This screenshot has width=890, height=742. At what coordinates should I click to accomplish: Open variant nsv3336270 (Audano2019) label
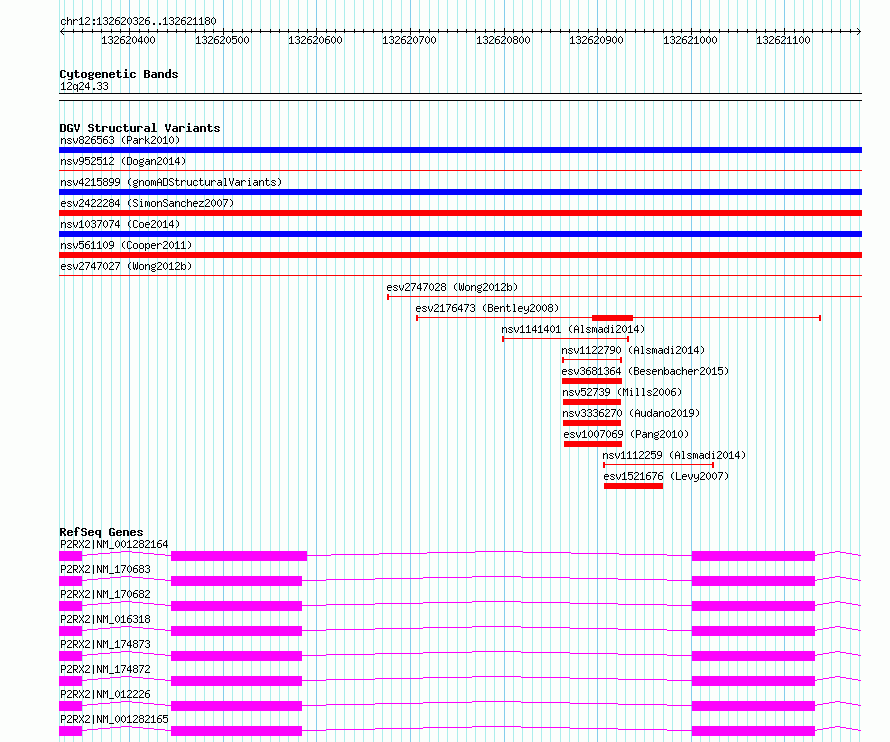click(x=631, y=413)
